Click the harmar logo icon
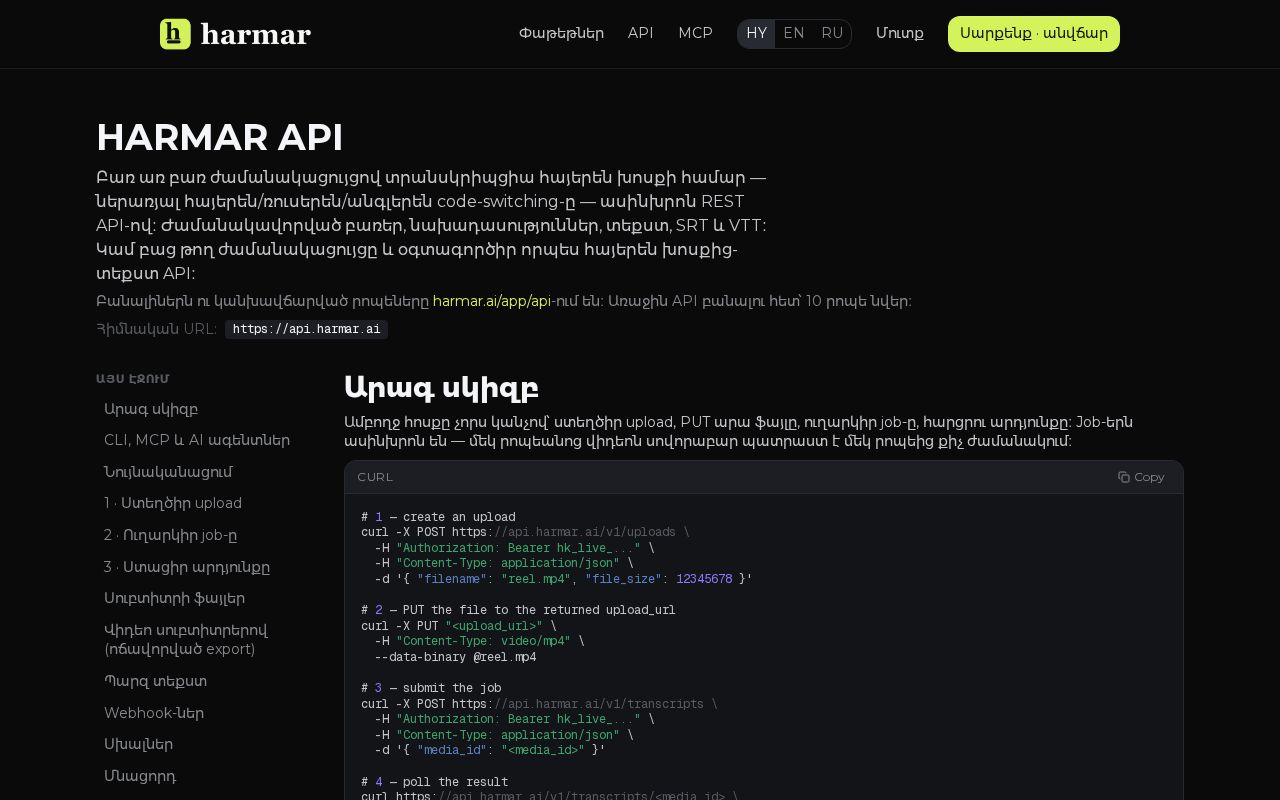The width and height of the screenshot is (1280, 800). coord(175,34)
